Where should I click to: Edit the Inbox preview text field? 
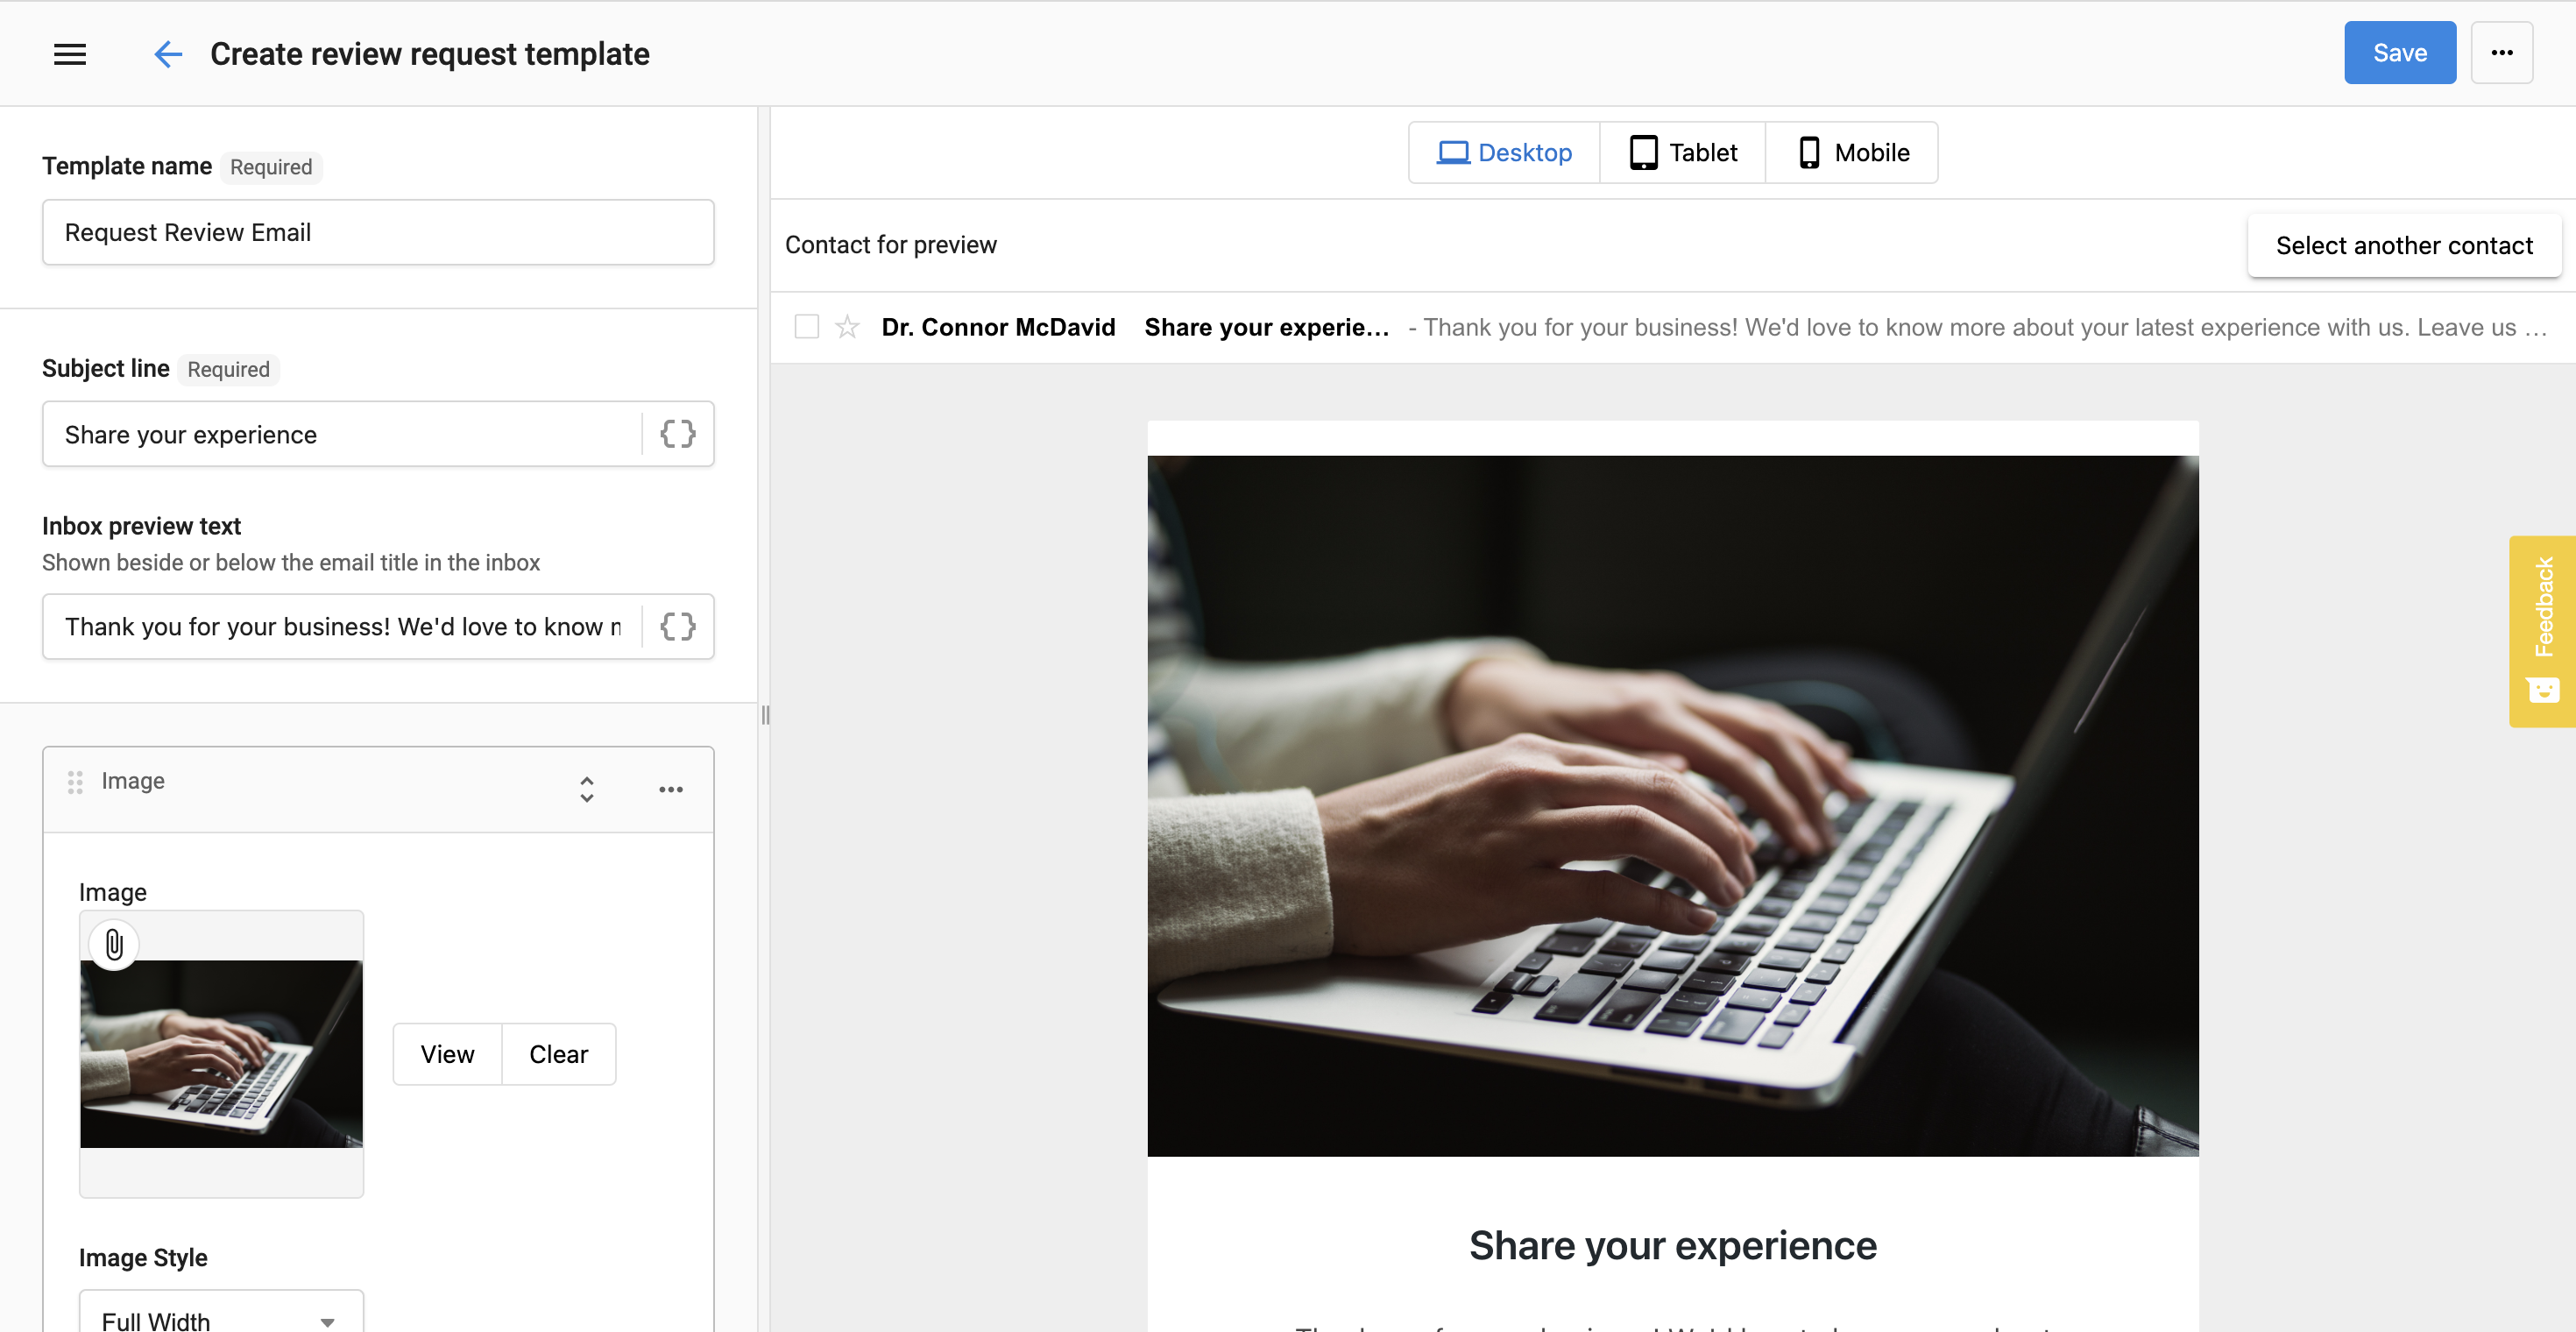click(342, 627)
